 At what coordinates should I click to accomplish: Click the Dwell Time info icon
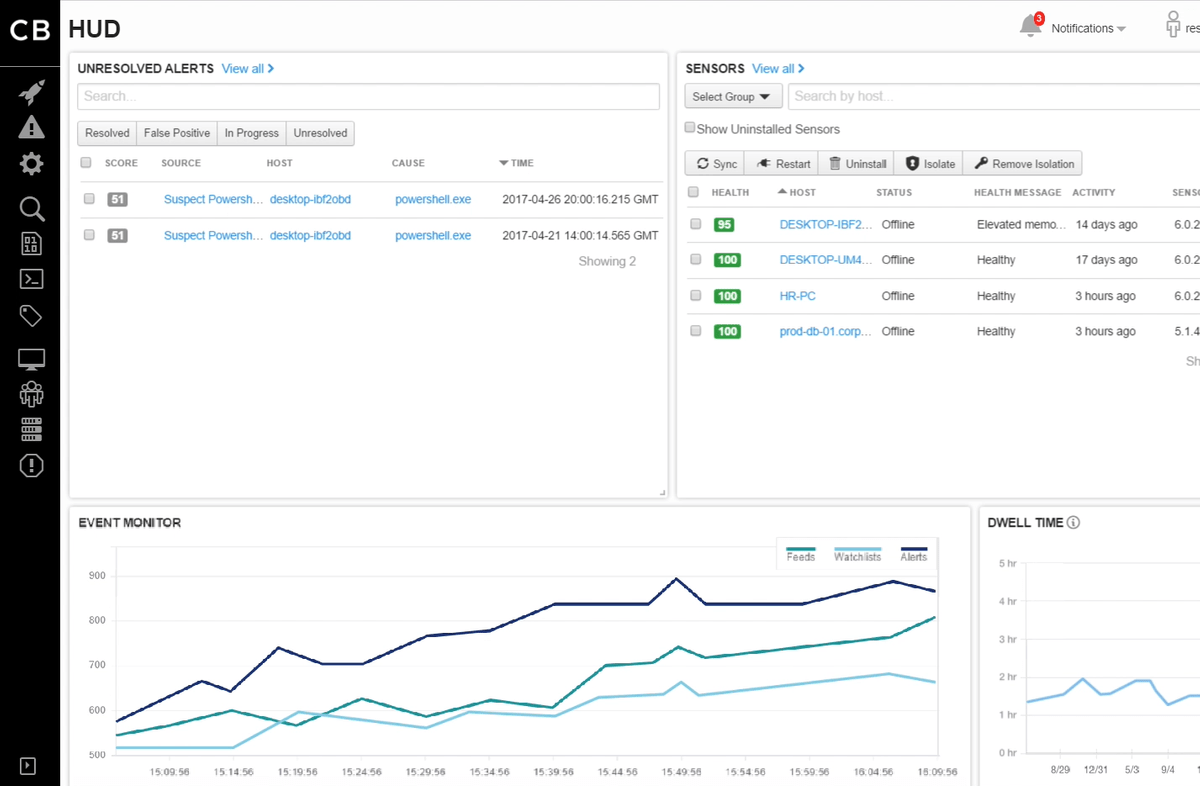[1073, 522]
